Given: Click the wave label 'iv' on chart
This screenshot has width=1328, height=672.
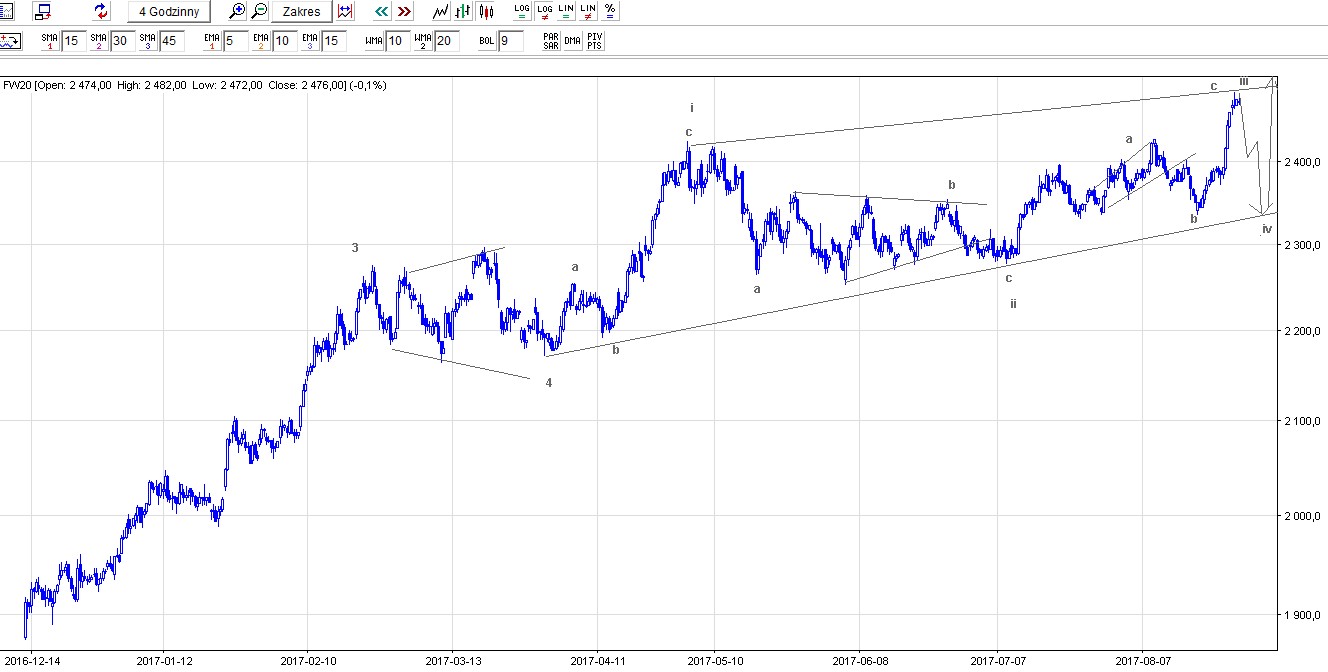Looking at the screenshot, I should (x=1267, y=229).
